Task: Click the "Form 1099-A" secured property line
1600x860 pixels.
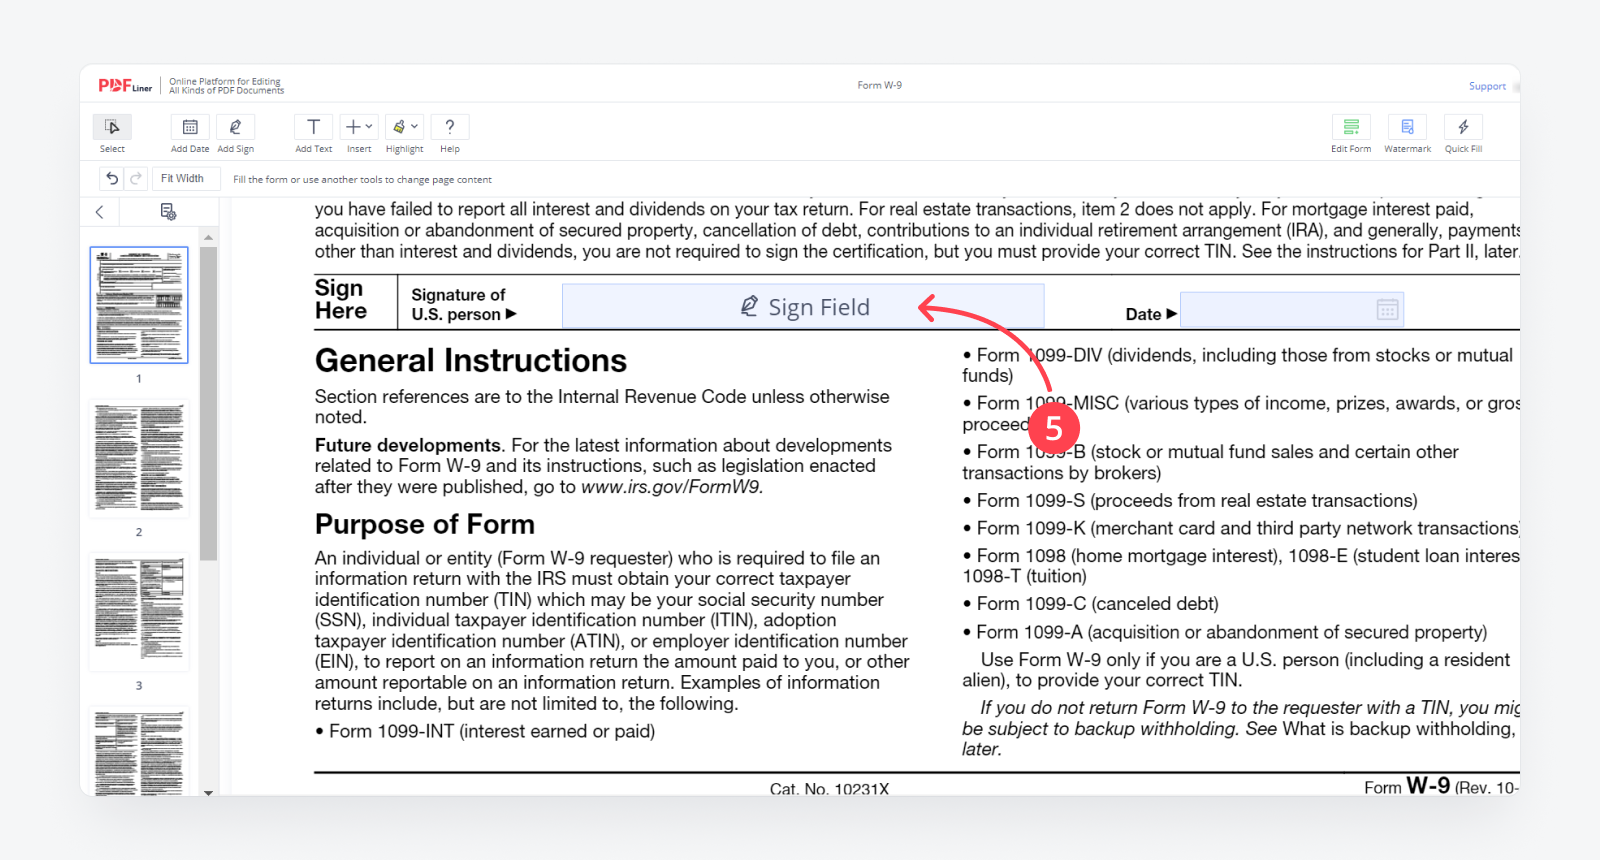Action: click(1225, 632)
